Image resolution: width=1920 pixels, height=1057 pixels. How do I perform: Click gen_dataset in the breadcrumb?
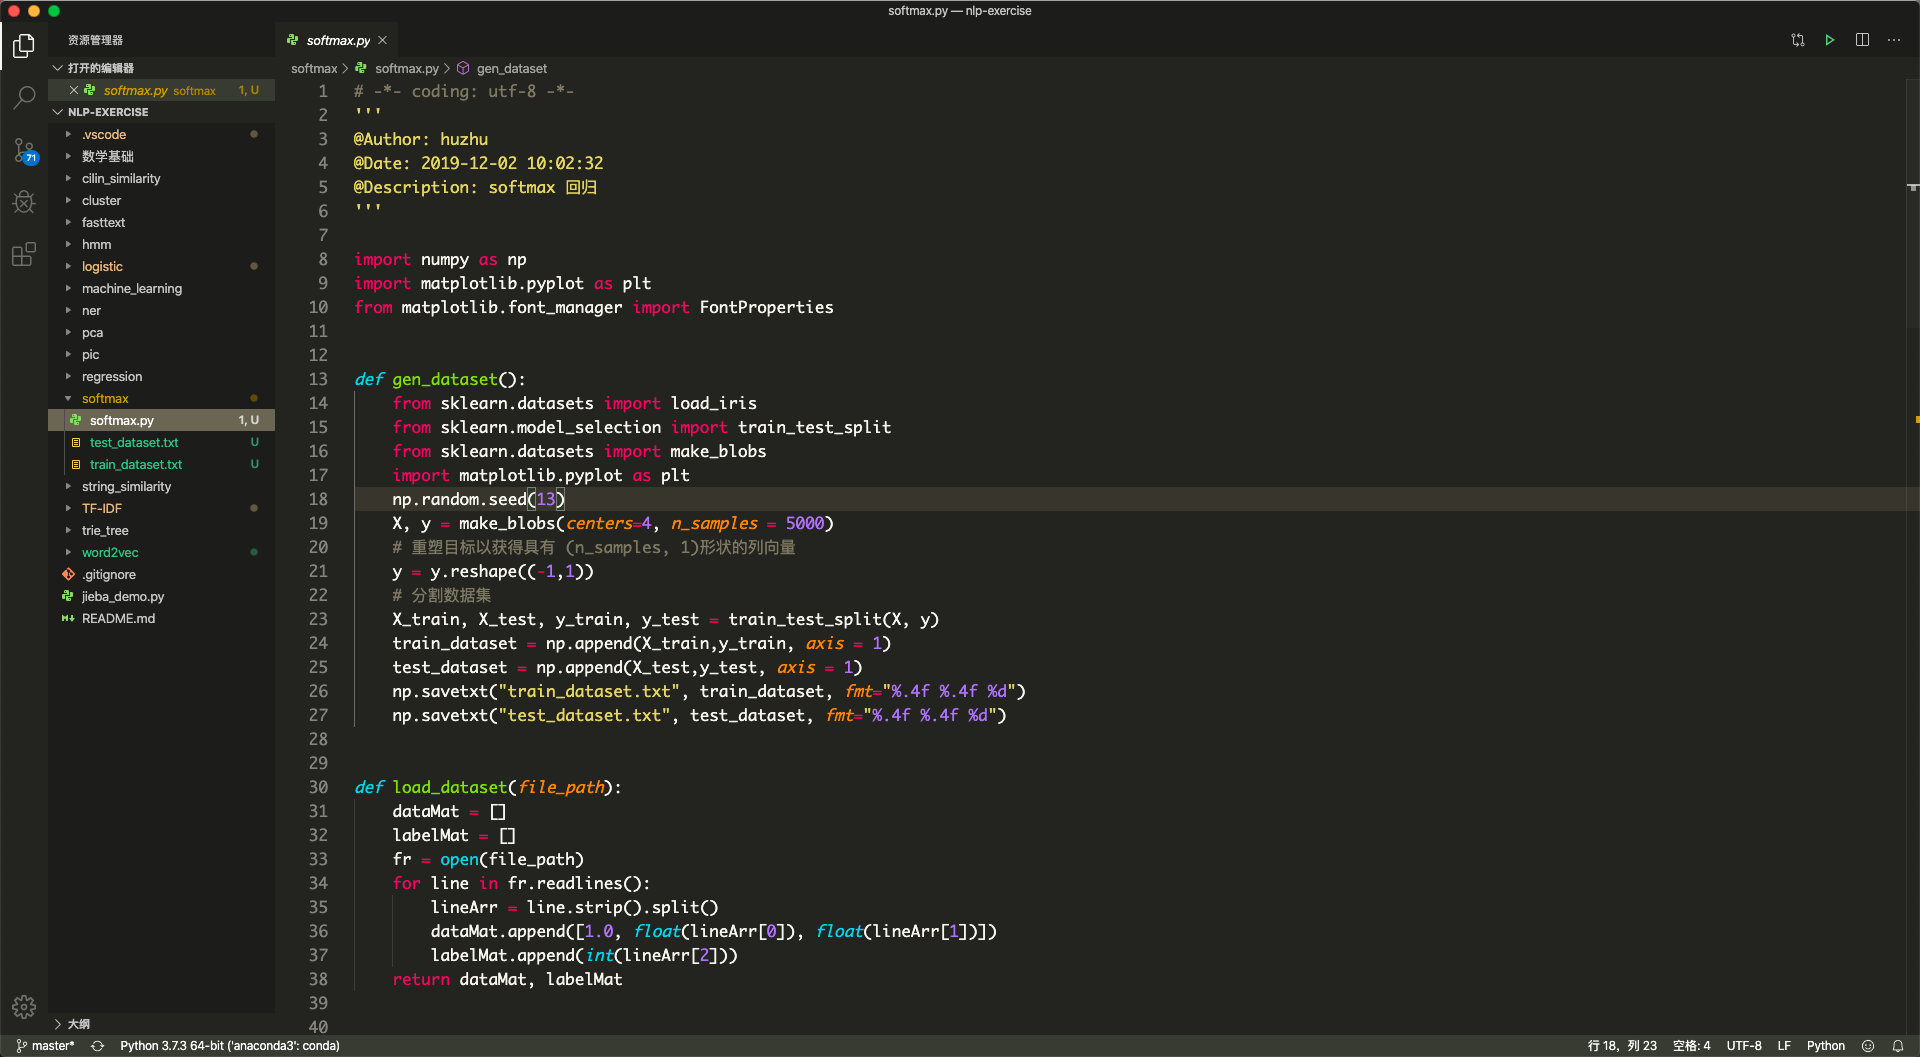coord(511,68)
